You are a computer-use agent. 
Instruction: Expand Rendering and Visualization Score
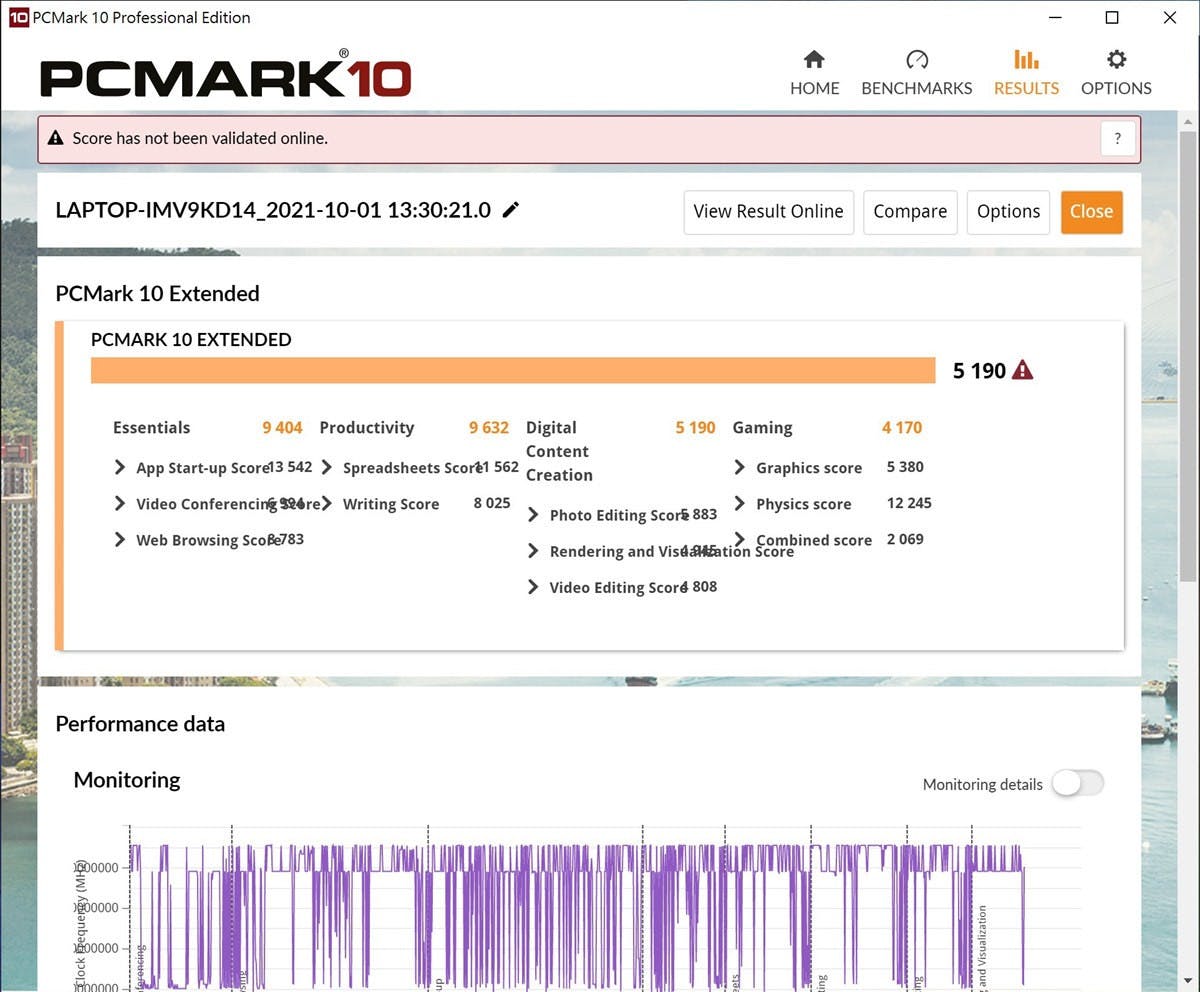[534, 551]
